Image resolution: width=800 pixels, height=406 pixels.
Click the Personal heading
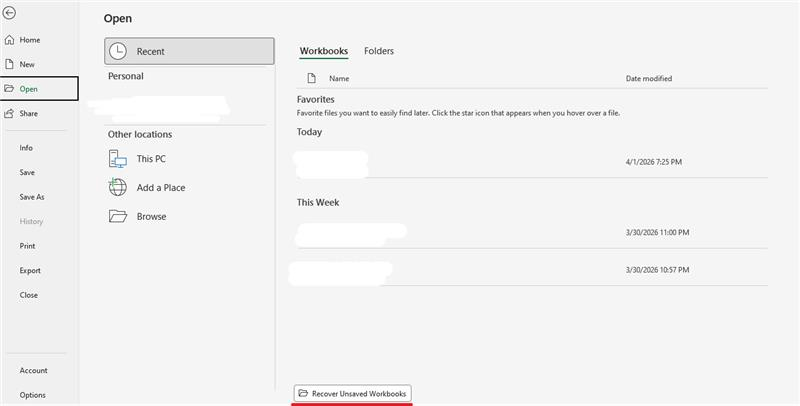pos(126,77)
